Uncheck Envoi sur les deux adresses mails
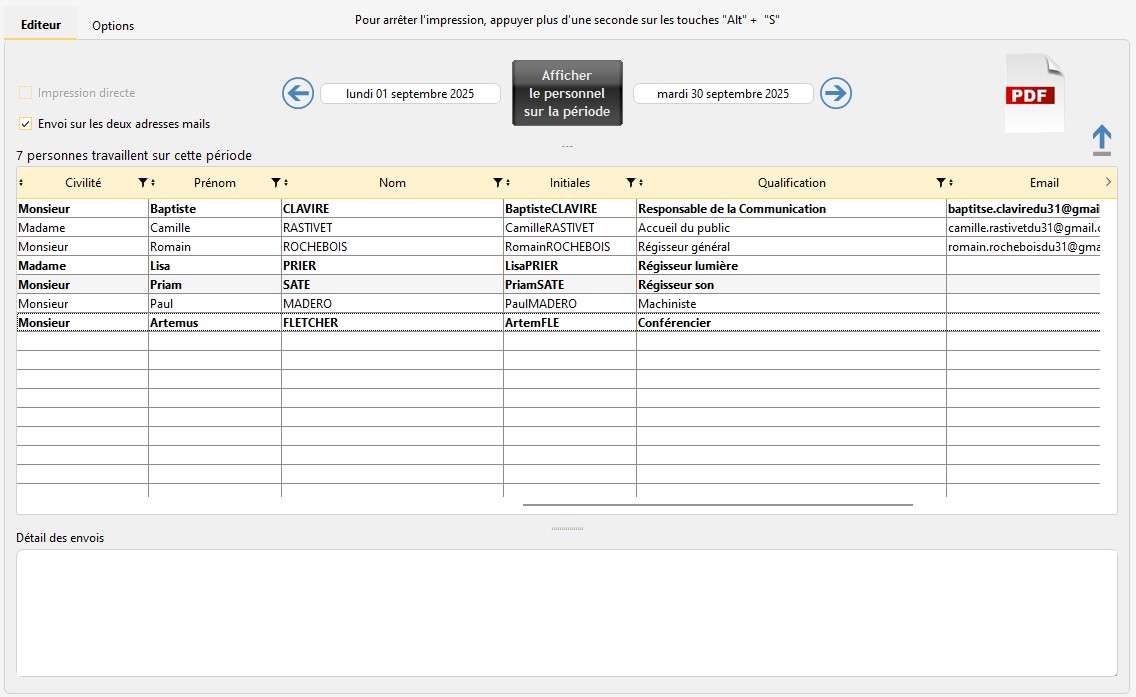Viewport: 1136px width, 697px height. [25, 124]
